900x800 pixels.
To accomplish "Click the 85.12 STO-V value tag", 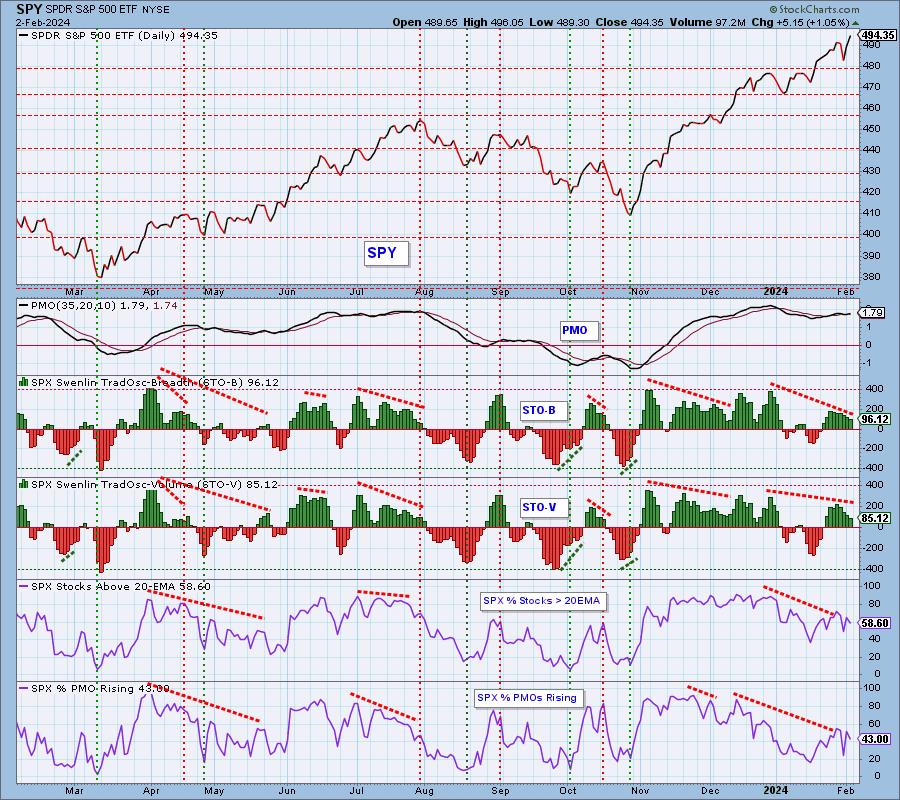I will click(x=875, y=518).
